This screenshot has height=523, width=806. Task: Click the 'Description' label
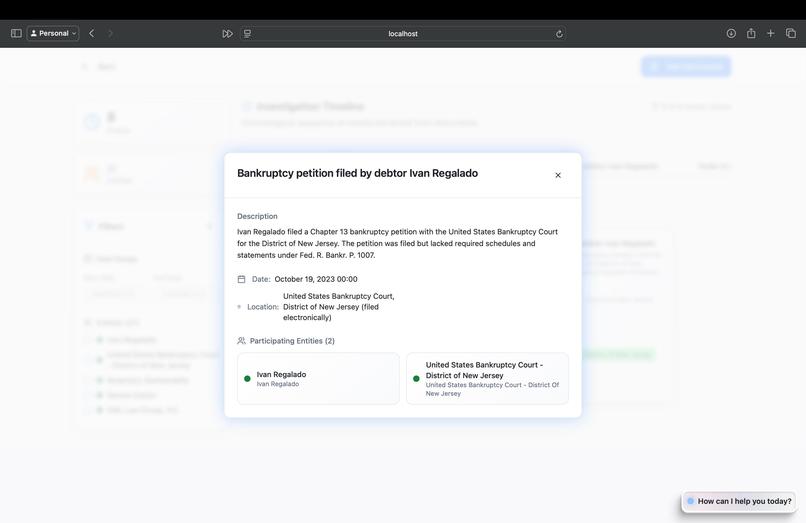[x=257, y=217]
